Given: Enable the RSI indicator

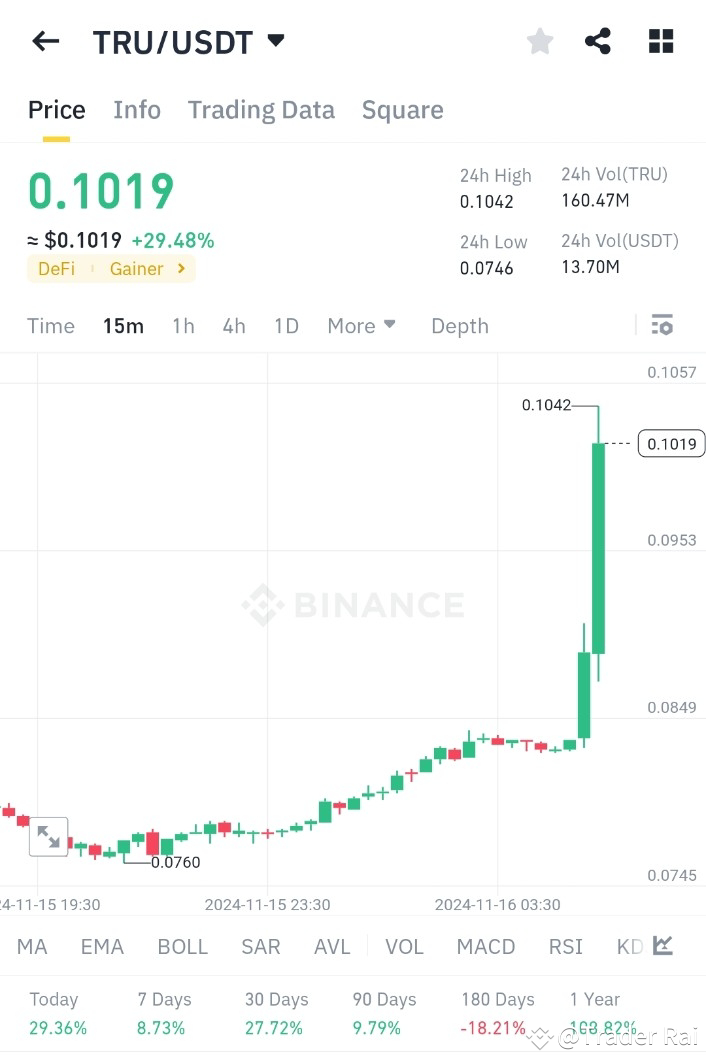Looking at the screenshot, I should (x=565, y=946).
